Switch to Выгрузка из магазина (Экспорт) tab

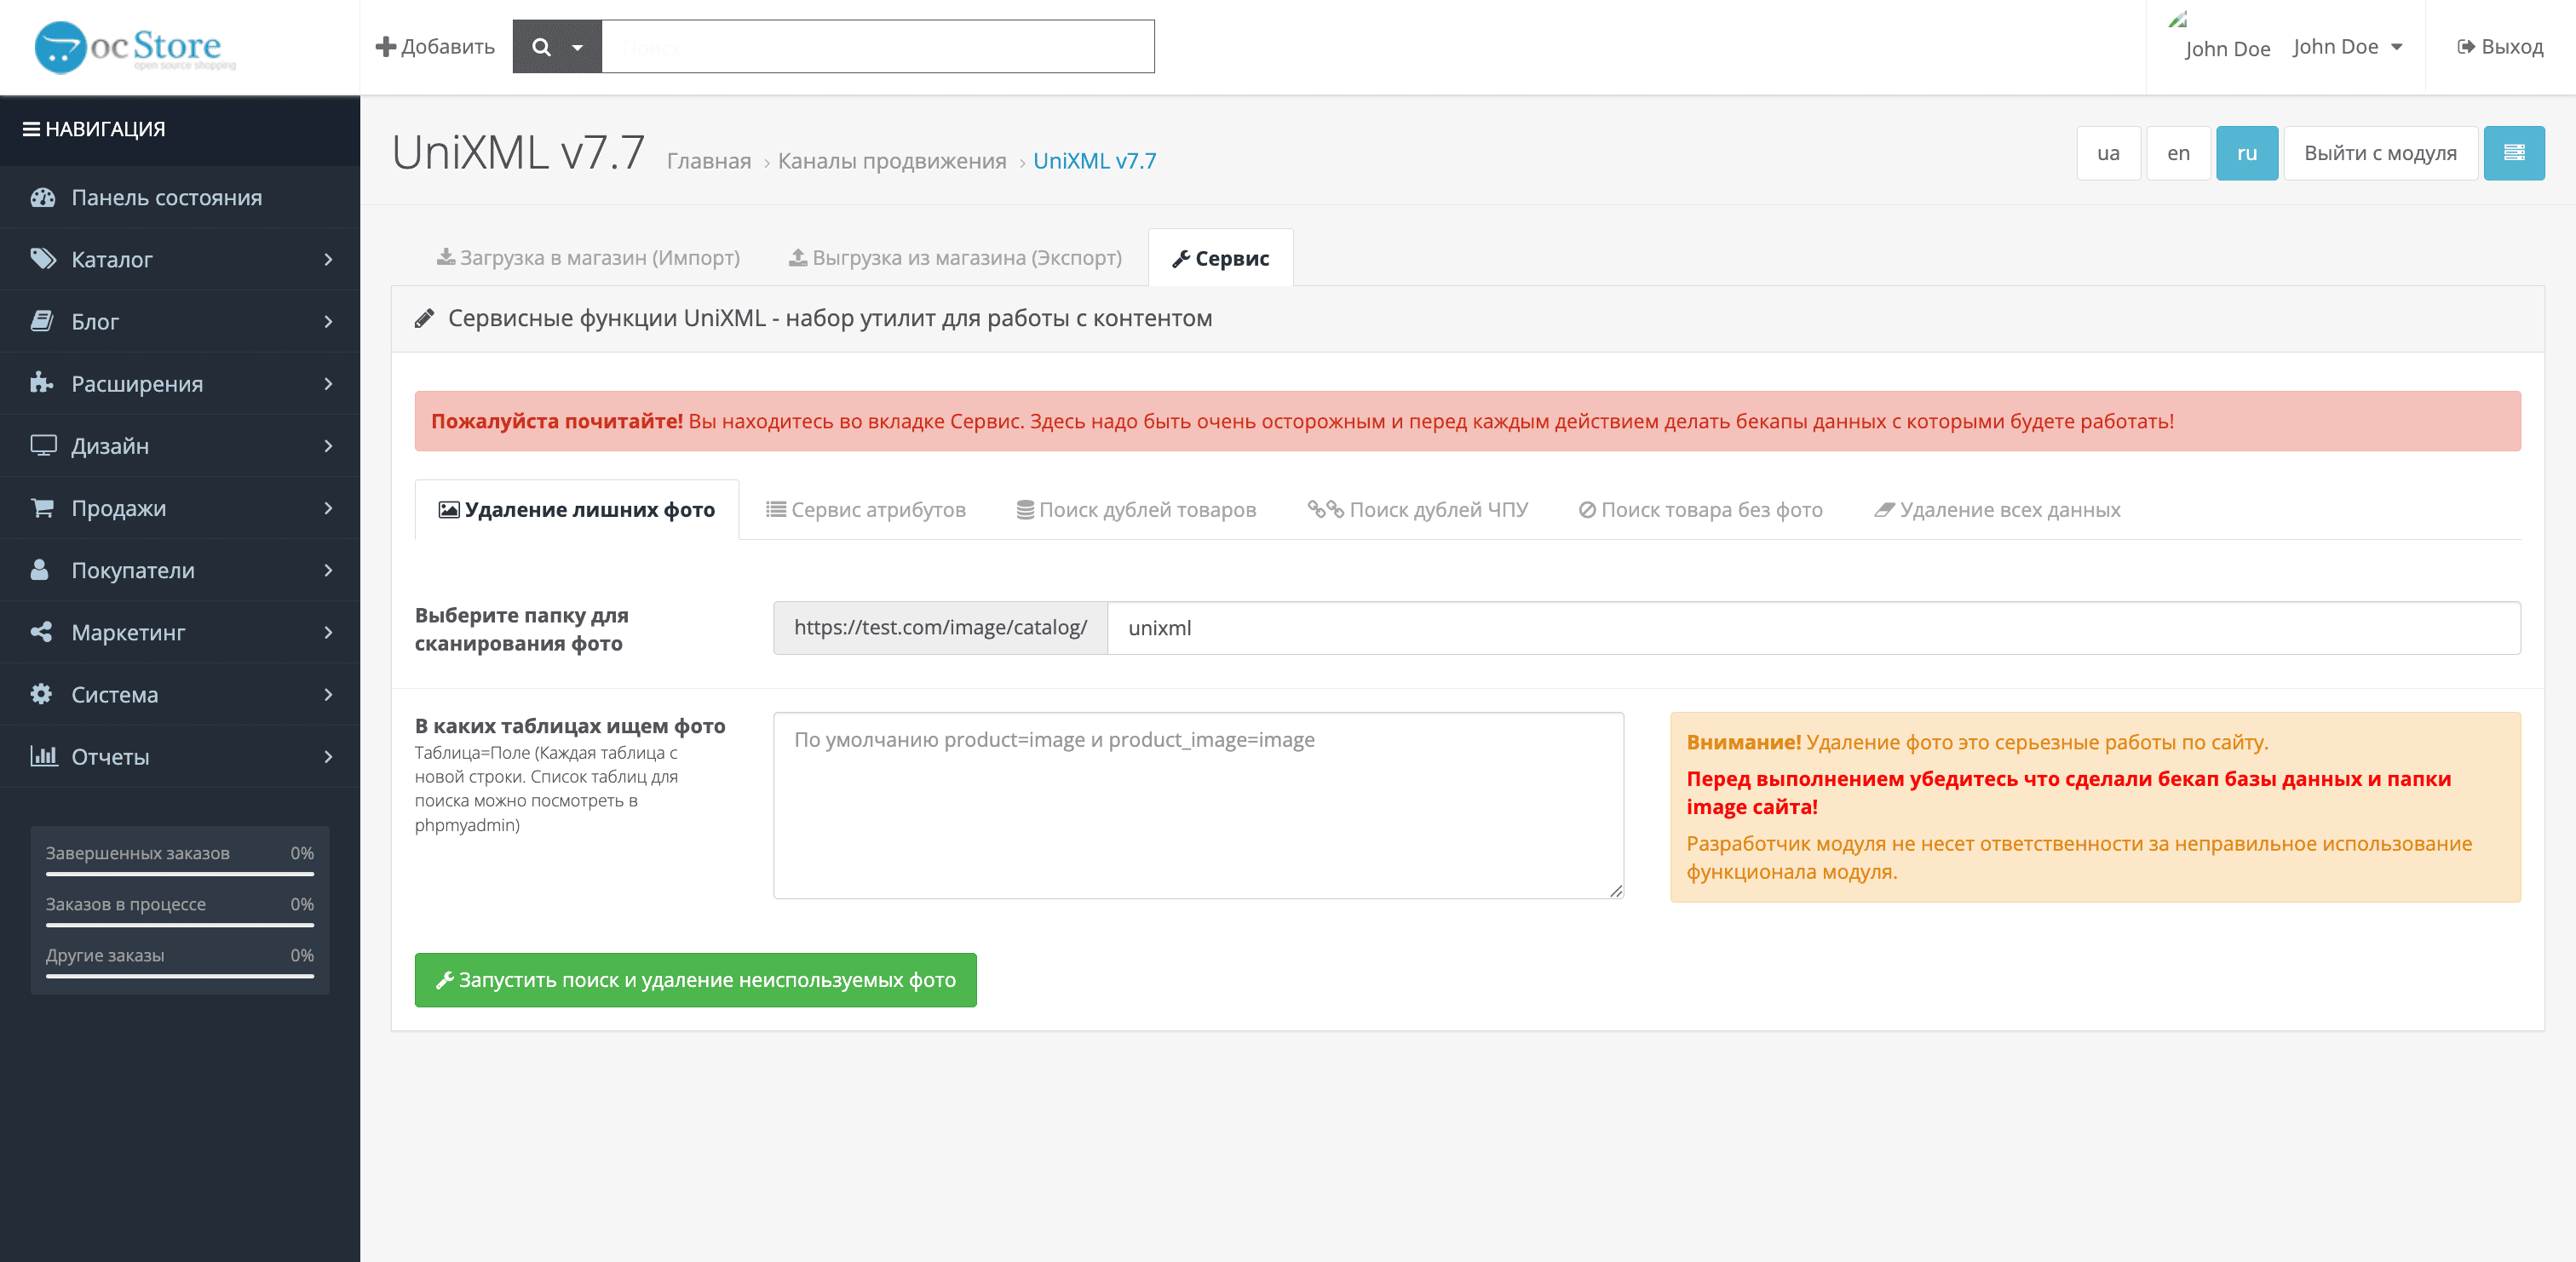click(x=955, y=258)
